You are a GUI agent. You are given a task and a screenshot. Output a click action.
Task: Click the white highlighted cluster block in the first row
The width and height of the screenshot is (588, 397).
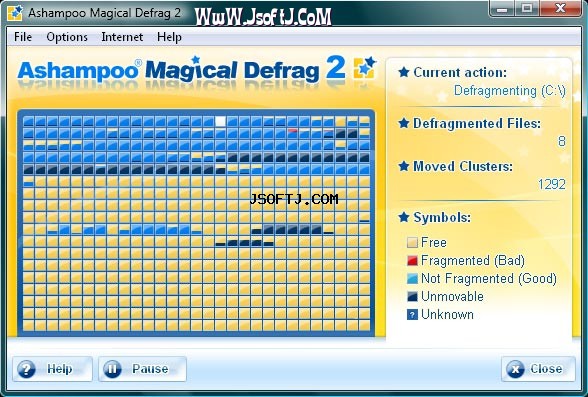[220, 121]
